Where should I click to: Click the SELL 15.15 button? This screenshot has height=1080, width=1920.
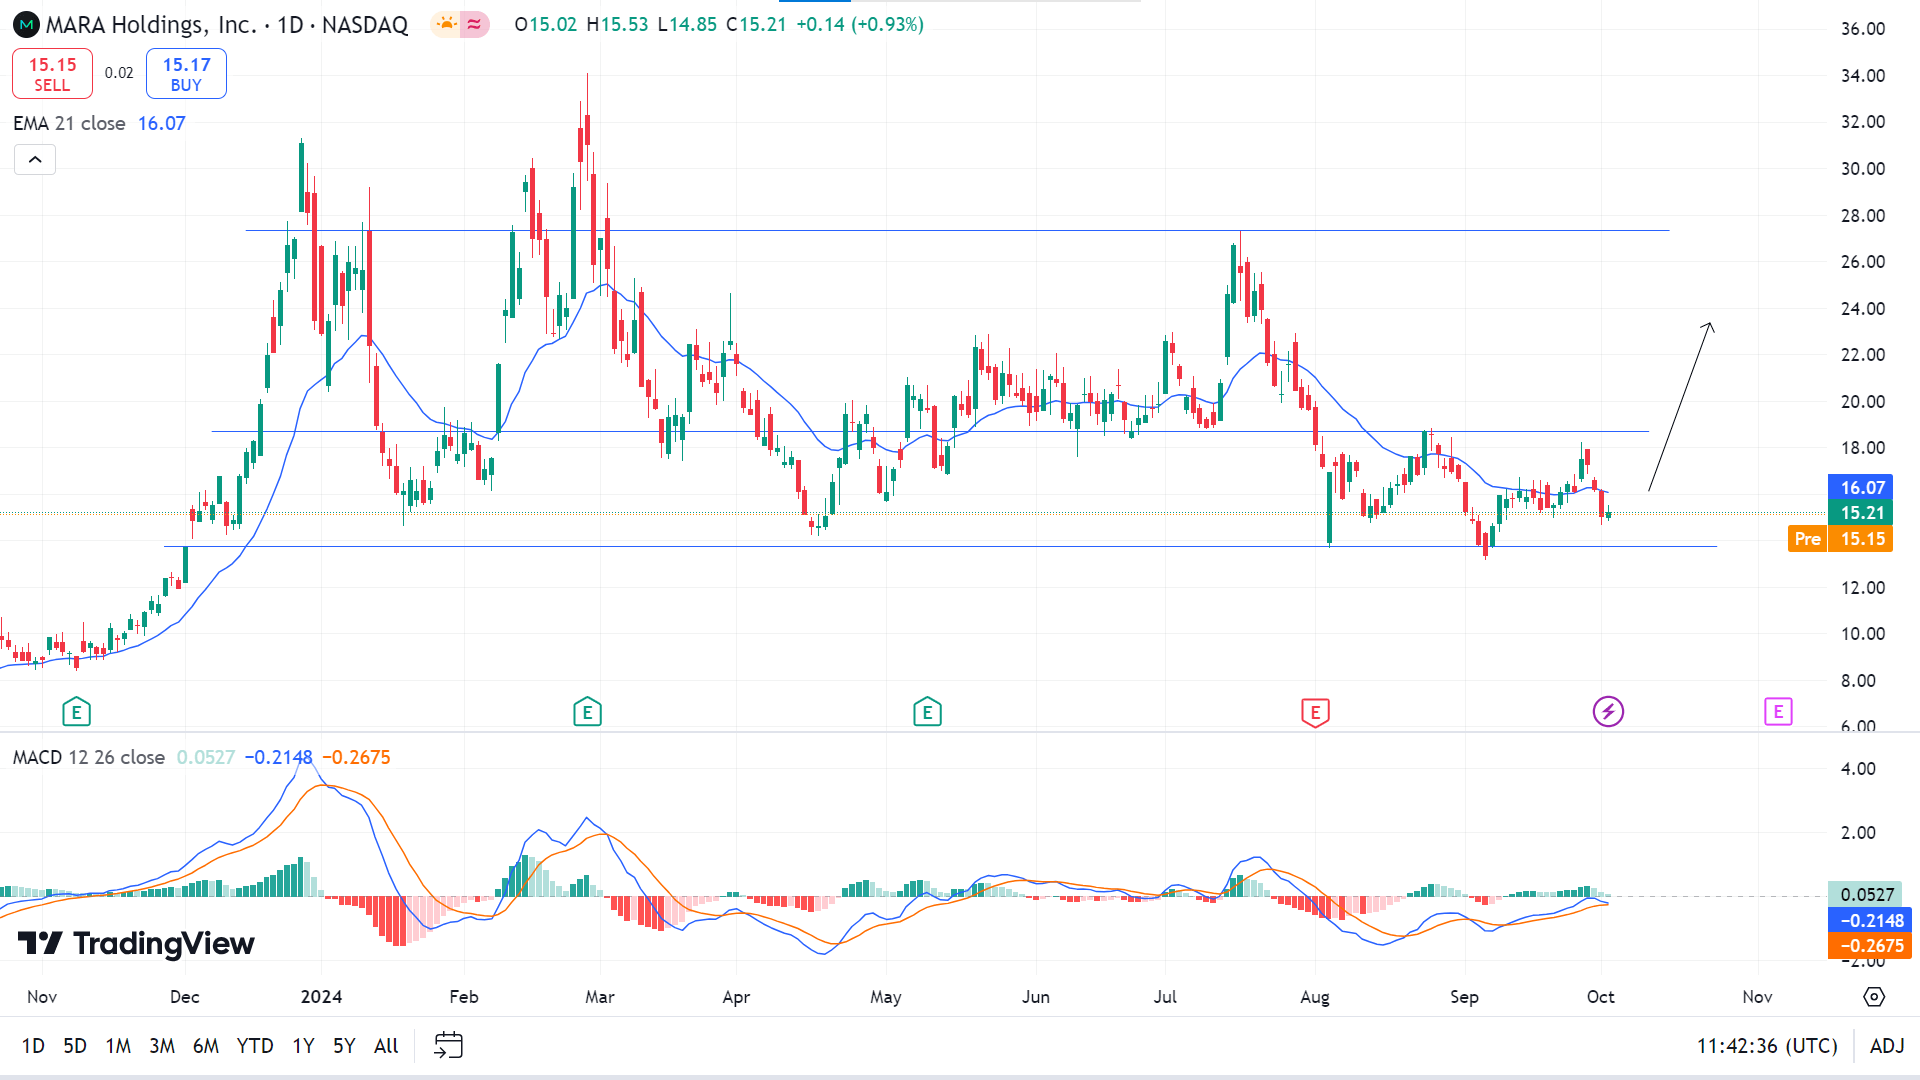[x=52, y=74]
